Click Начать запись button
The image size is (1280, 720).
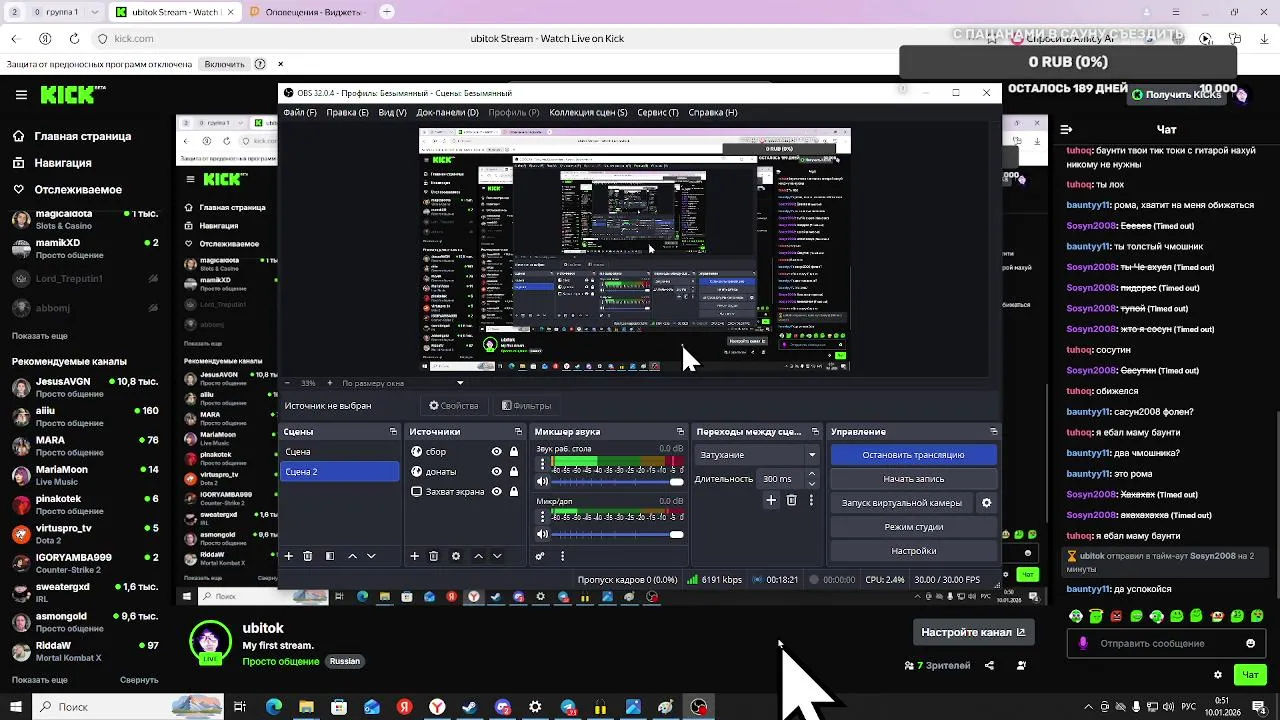(x=913, y=479)
